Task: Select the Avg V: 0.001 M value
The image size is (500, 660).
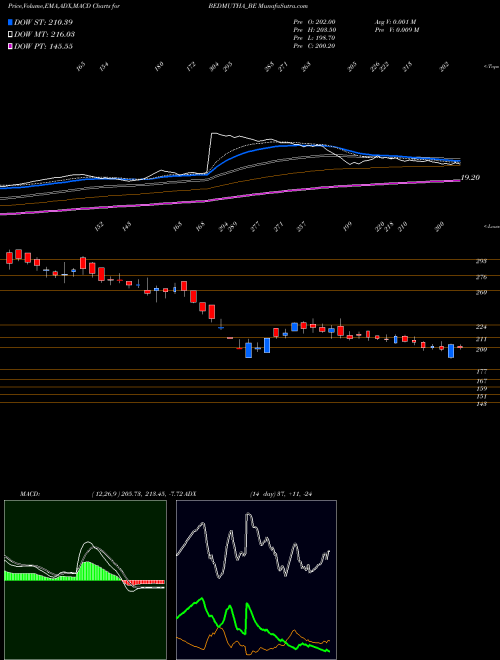Action: 395,22
